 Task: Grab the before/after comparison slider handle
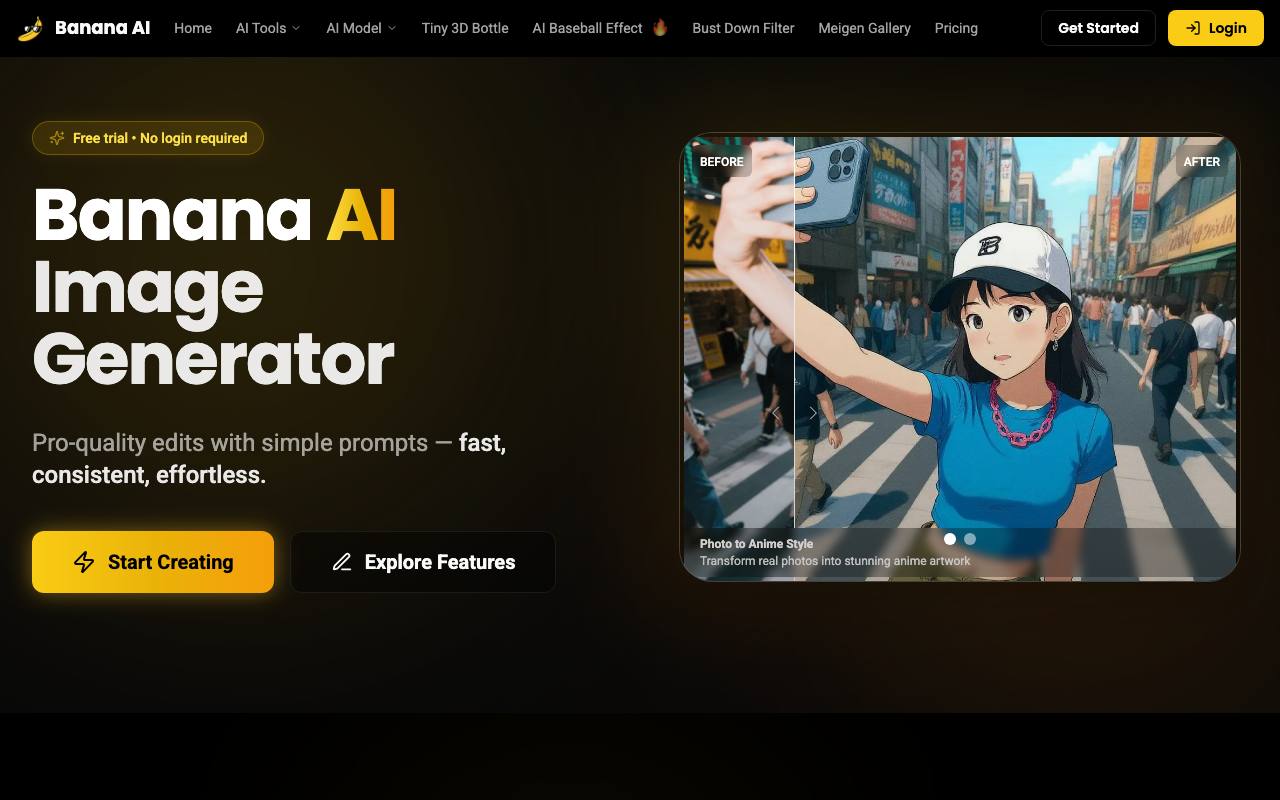[794, 413]
